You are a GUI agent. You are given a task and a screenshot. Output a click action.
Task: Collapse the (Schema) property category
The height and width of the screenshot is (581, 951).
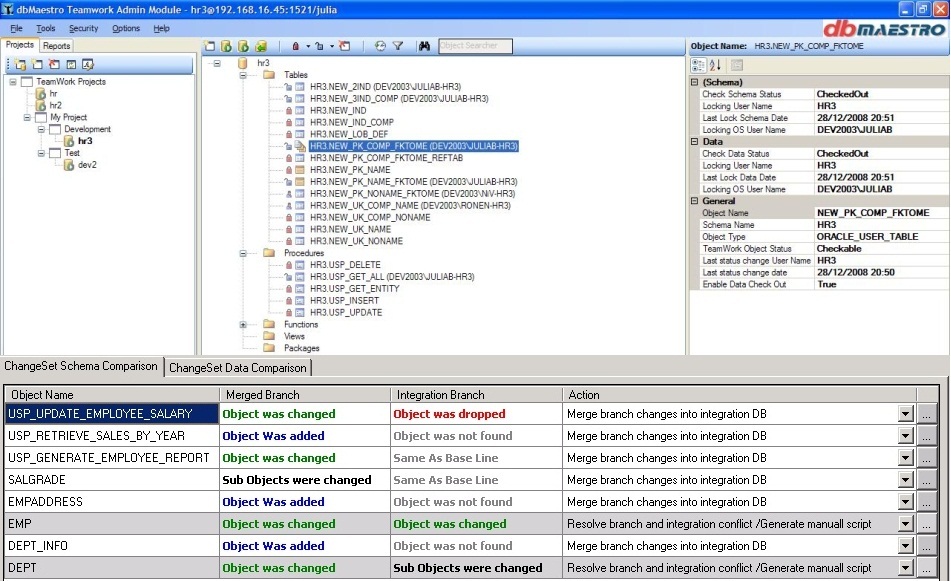696,82
